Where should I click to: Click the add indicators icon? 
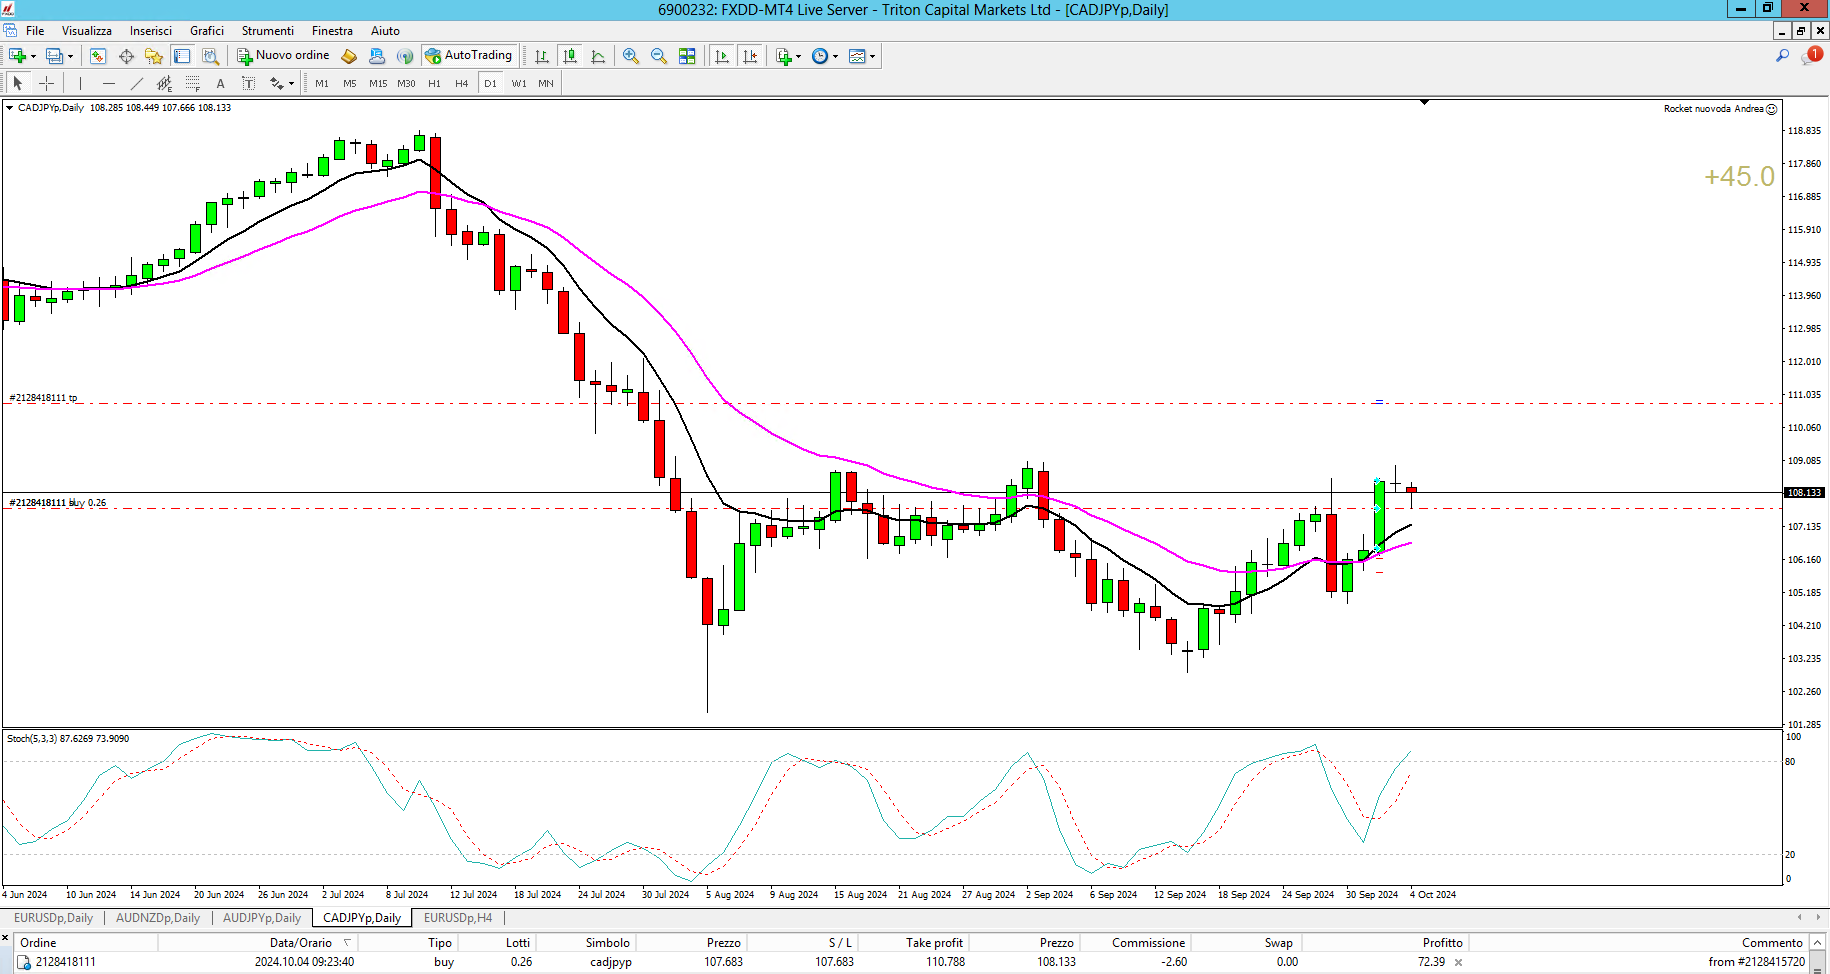pos(784,56)
